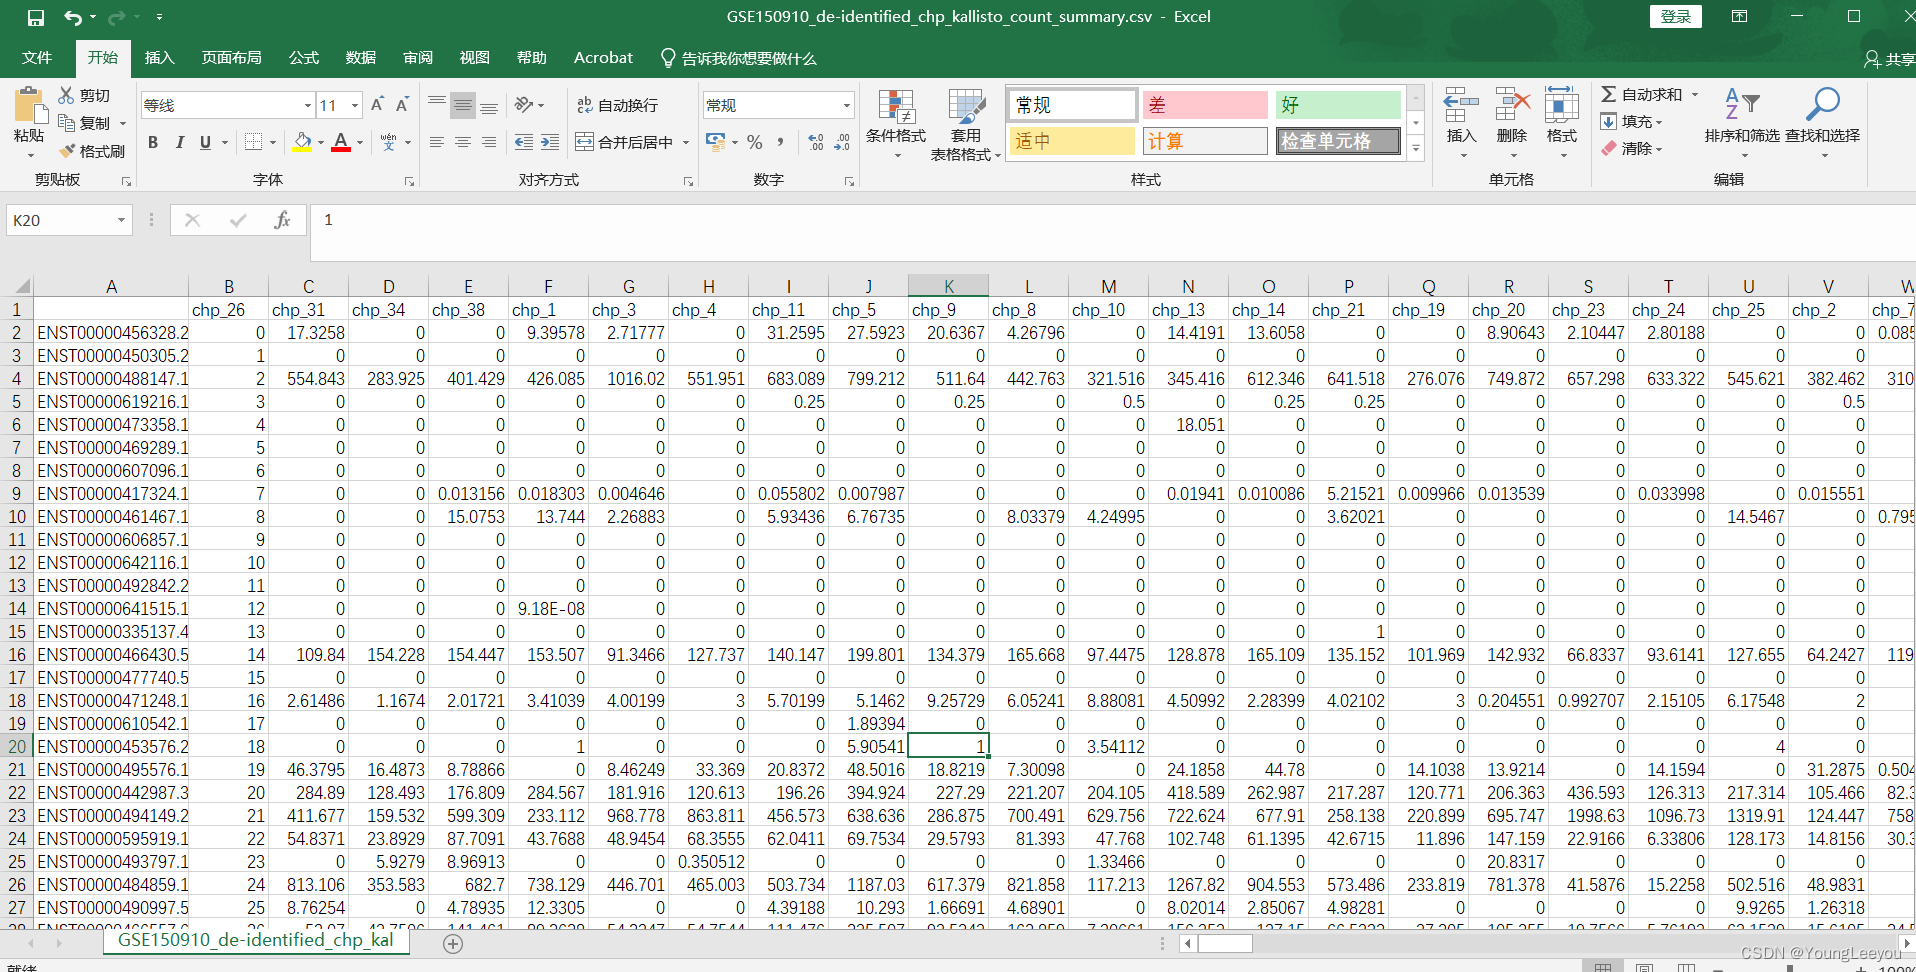The width and height of the screenshot is (1916, 972).
Task: Click the increase decimal icon
Action: [816, 142]
